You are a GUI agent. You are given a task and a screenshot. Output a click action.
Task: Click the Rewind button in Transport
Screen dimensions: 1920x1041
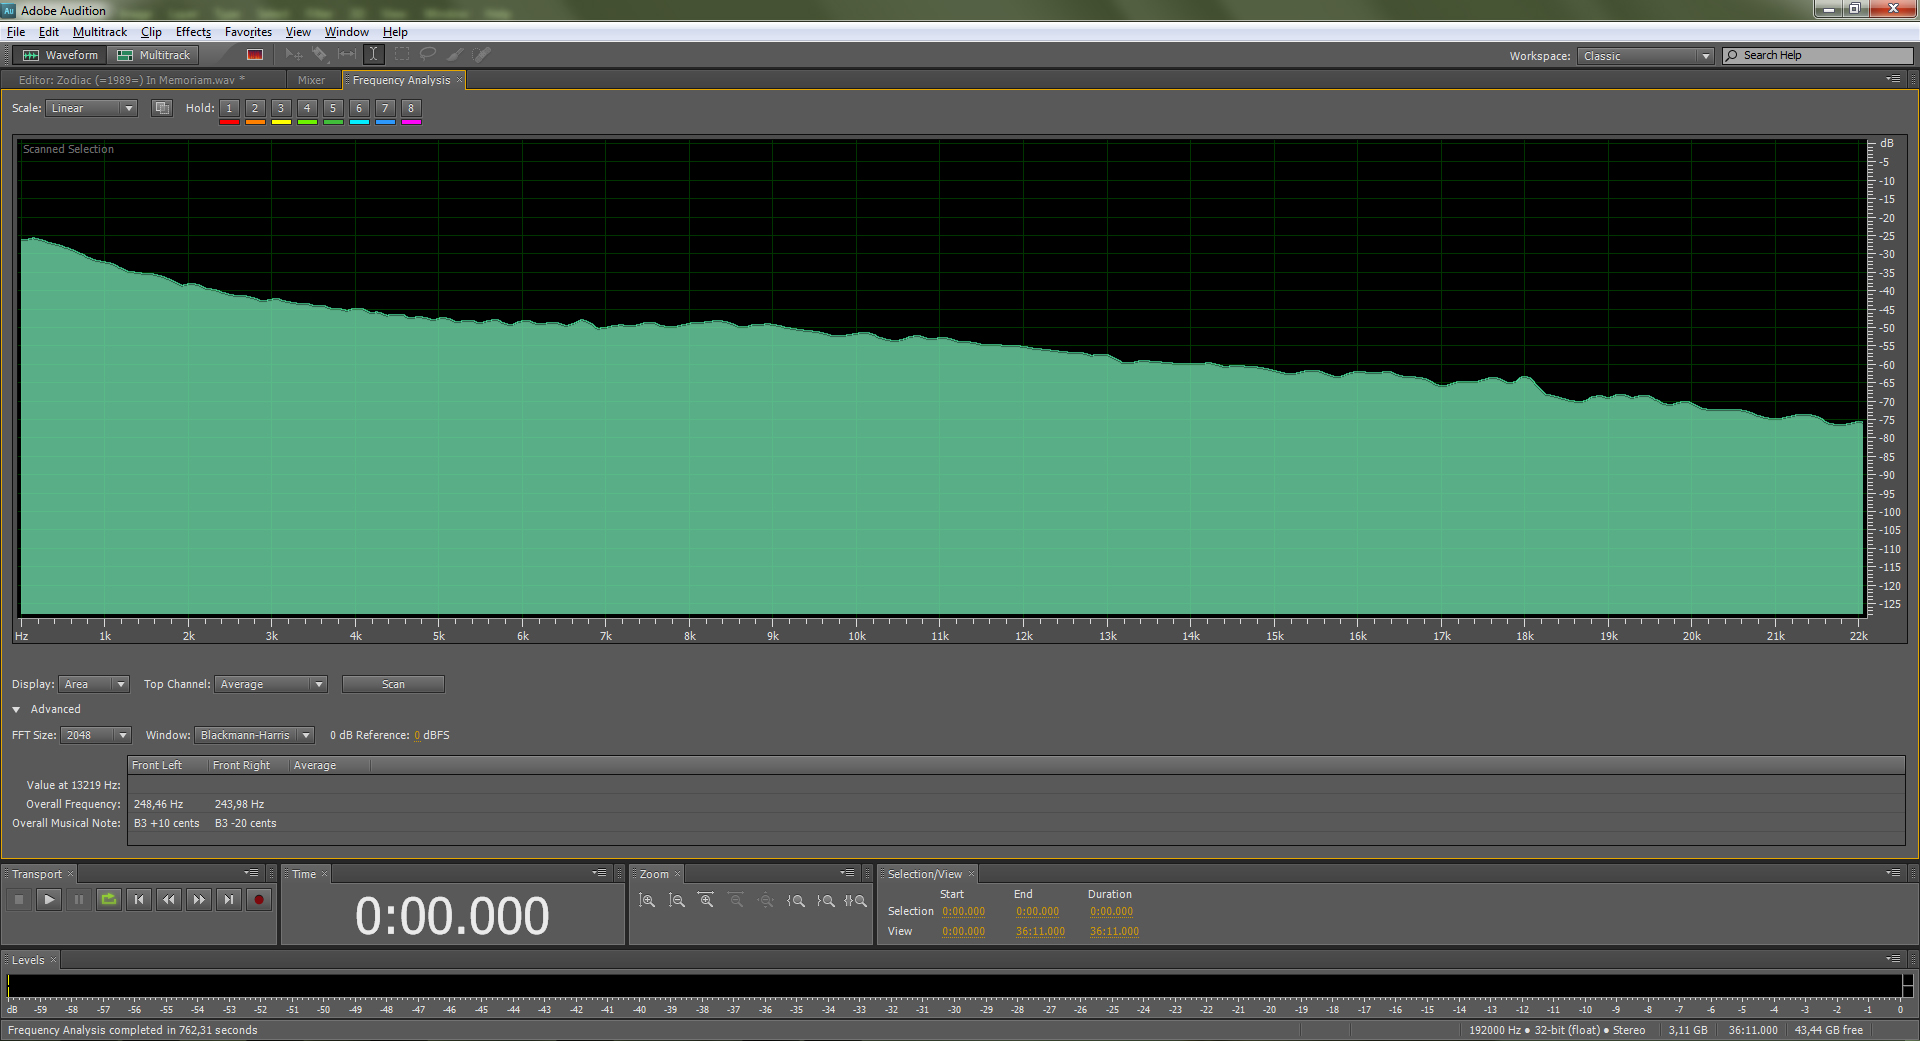169,900
